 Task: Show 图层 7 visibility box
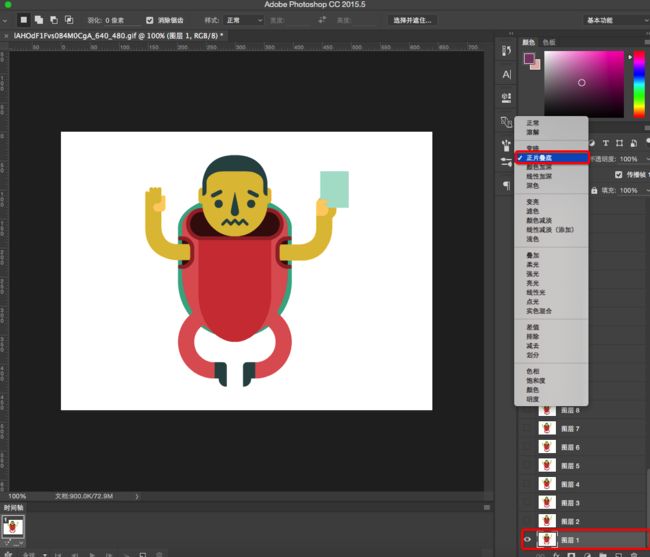[527, 428]
